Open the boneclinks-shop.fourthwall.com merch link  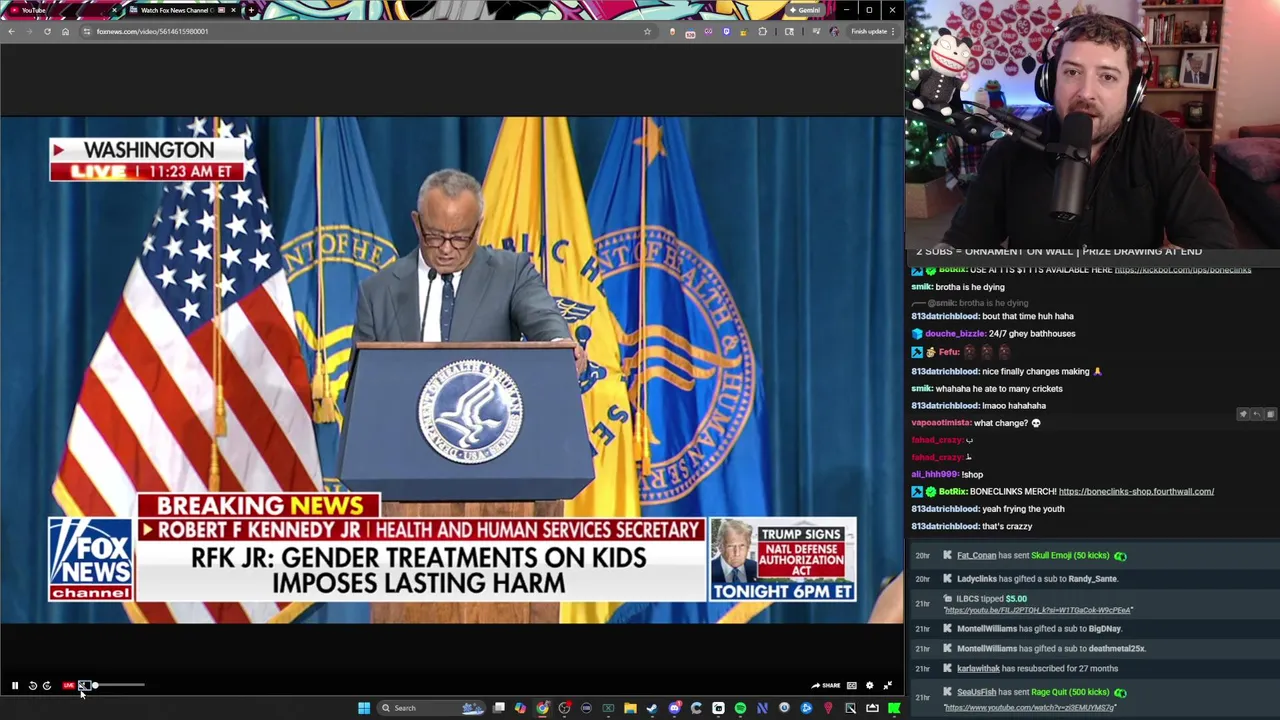pyautogui.click(x=1136, y=491)
